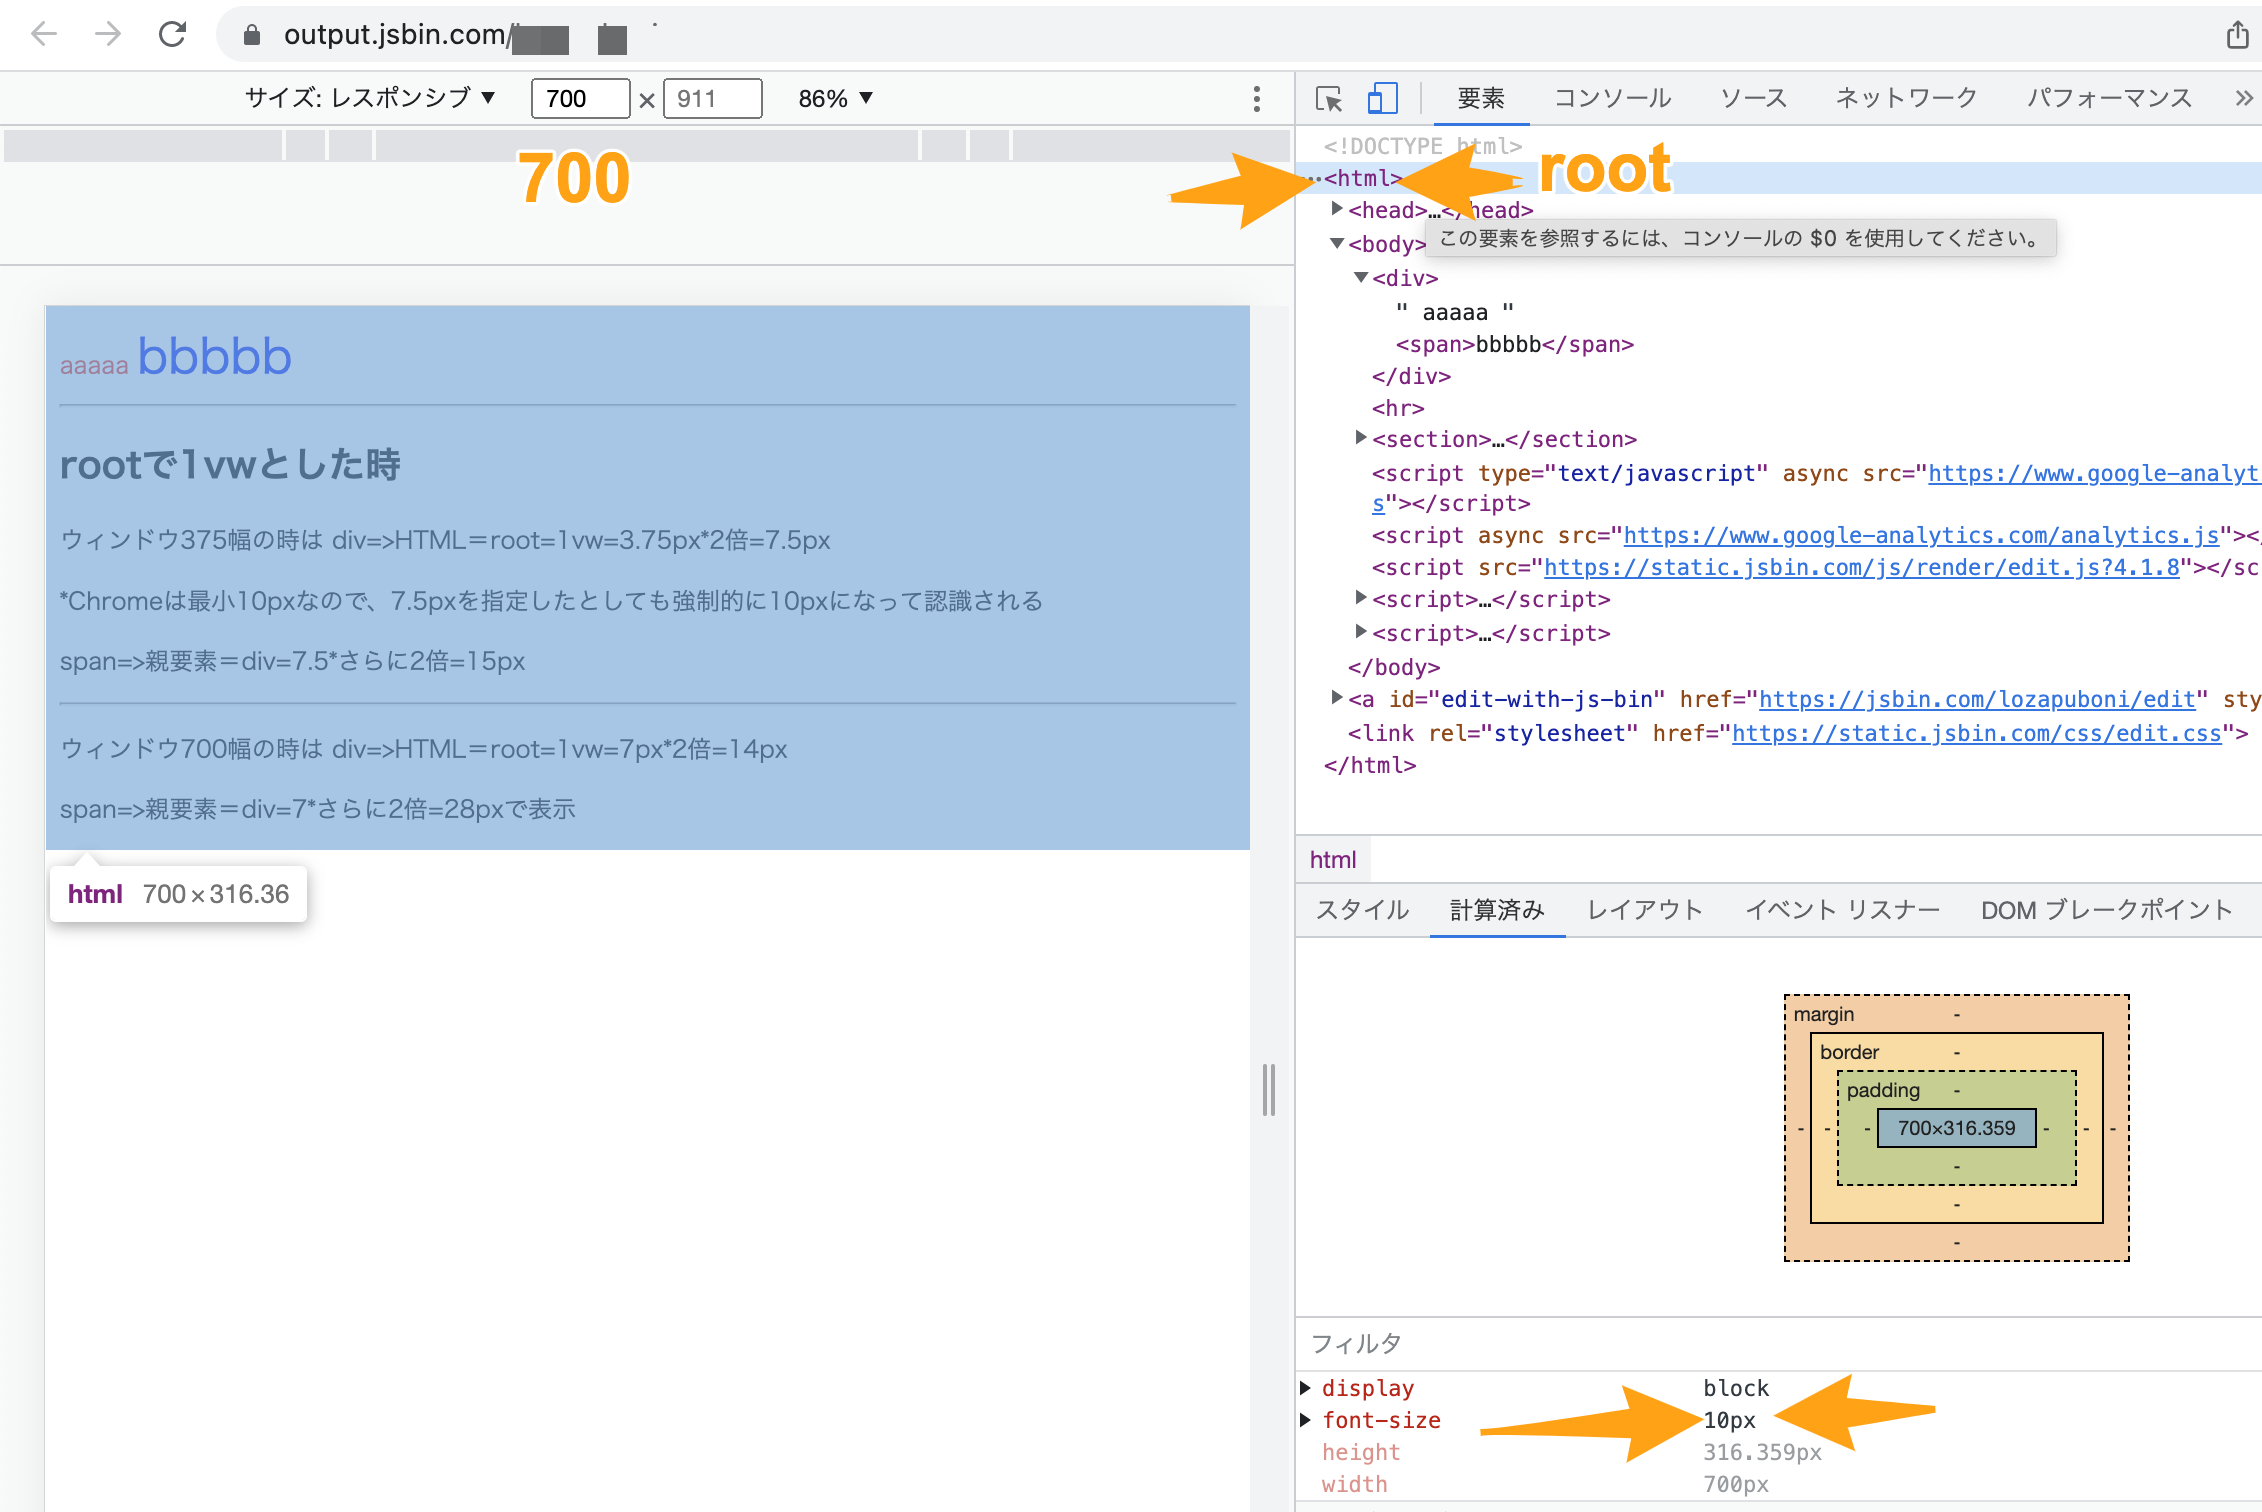Switch to the ネットワーク tab
The image size is (2262, 1512).
1906,98
